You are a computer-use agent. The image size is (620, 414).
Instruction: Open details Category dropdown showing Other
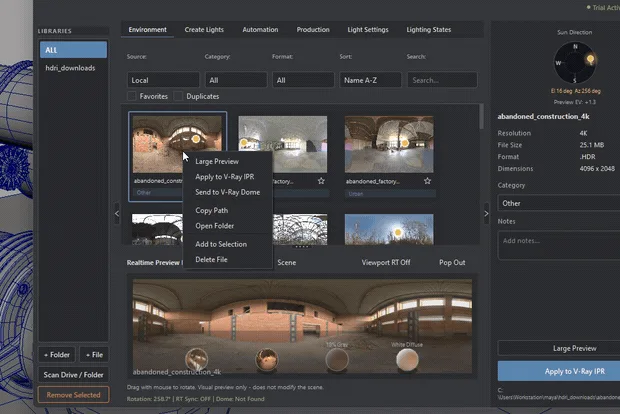pos(558,203)
